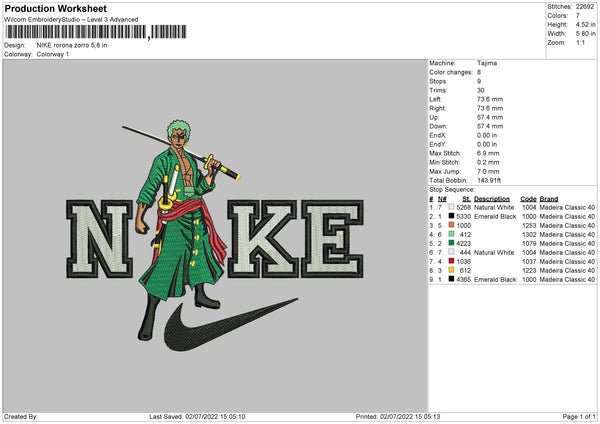Click the barcode image in header
The width and height of the screenshot is (600, 424).
click(96, 32)
